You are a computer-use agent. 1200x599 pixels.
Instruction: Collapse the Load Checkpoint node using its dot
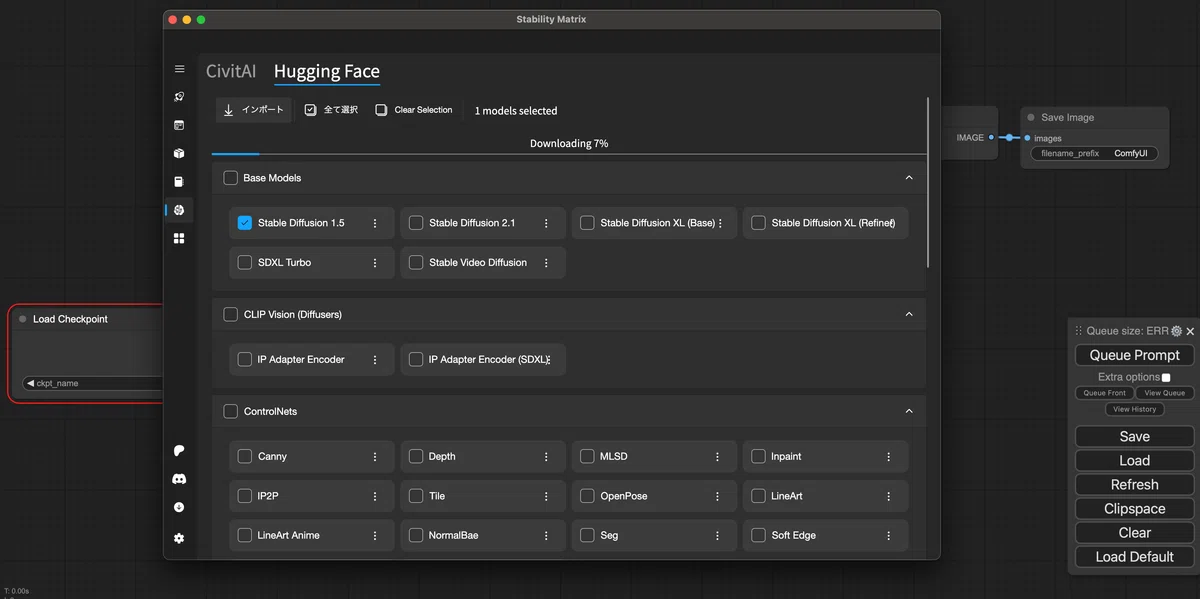(23, 319)
